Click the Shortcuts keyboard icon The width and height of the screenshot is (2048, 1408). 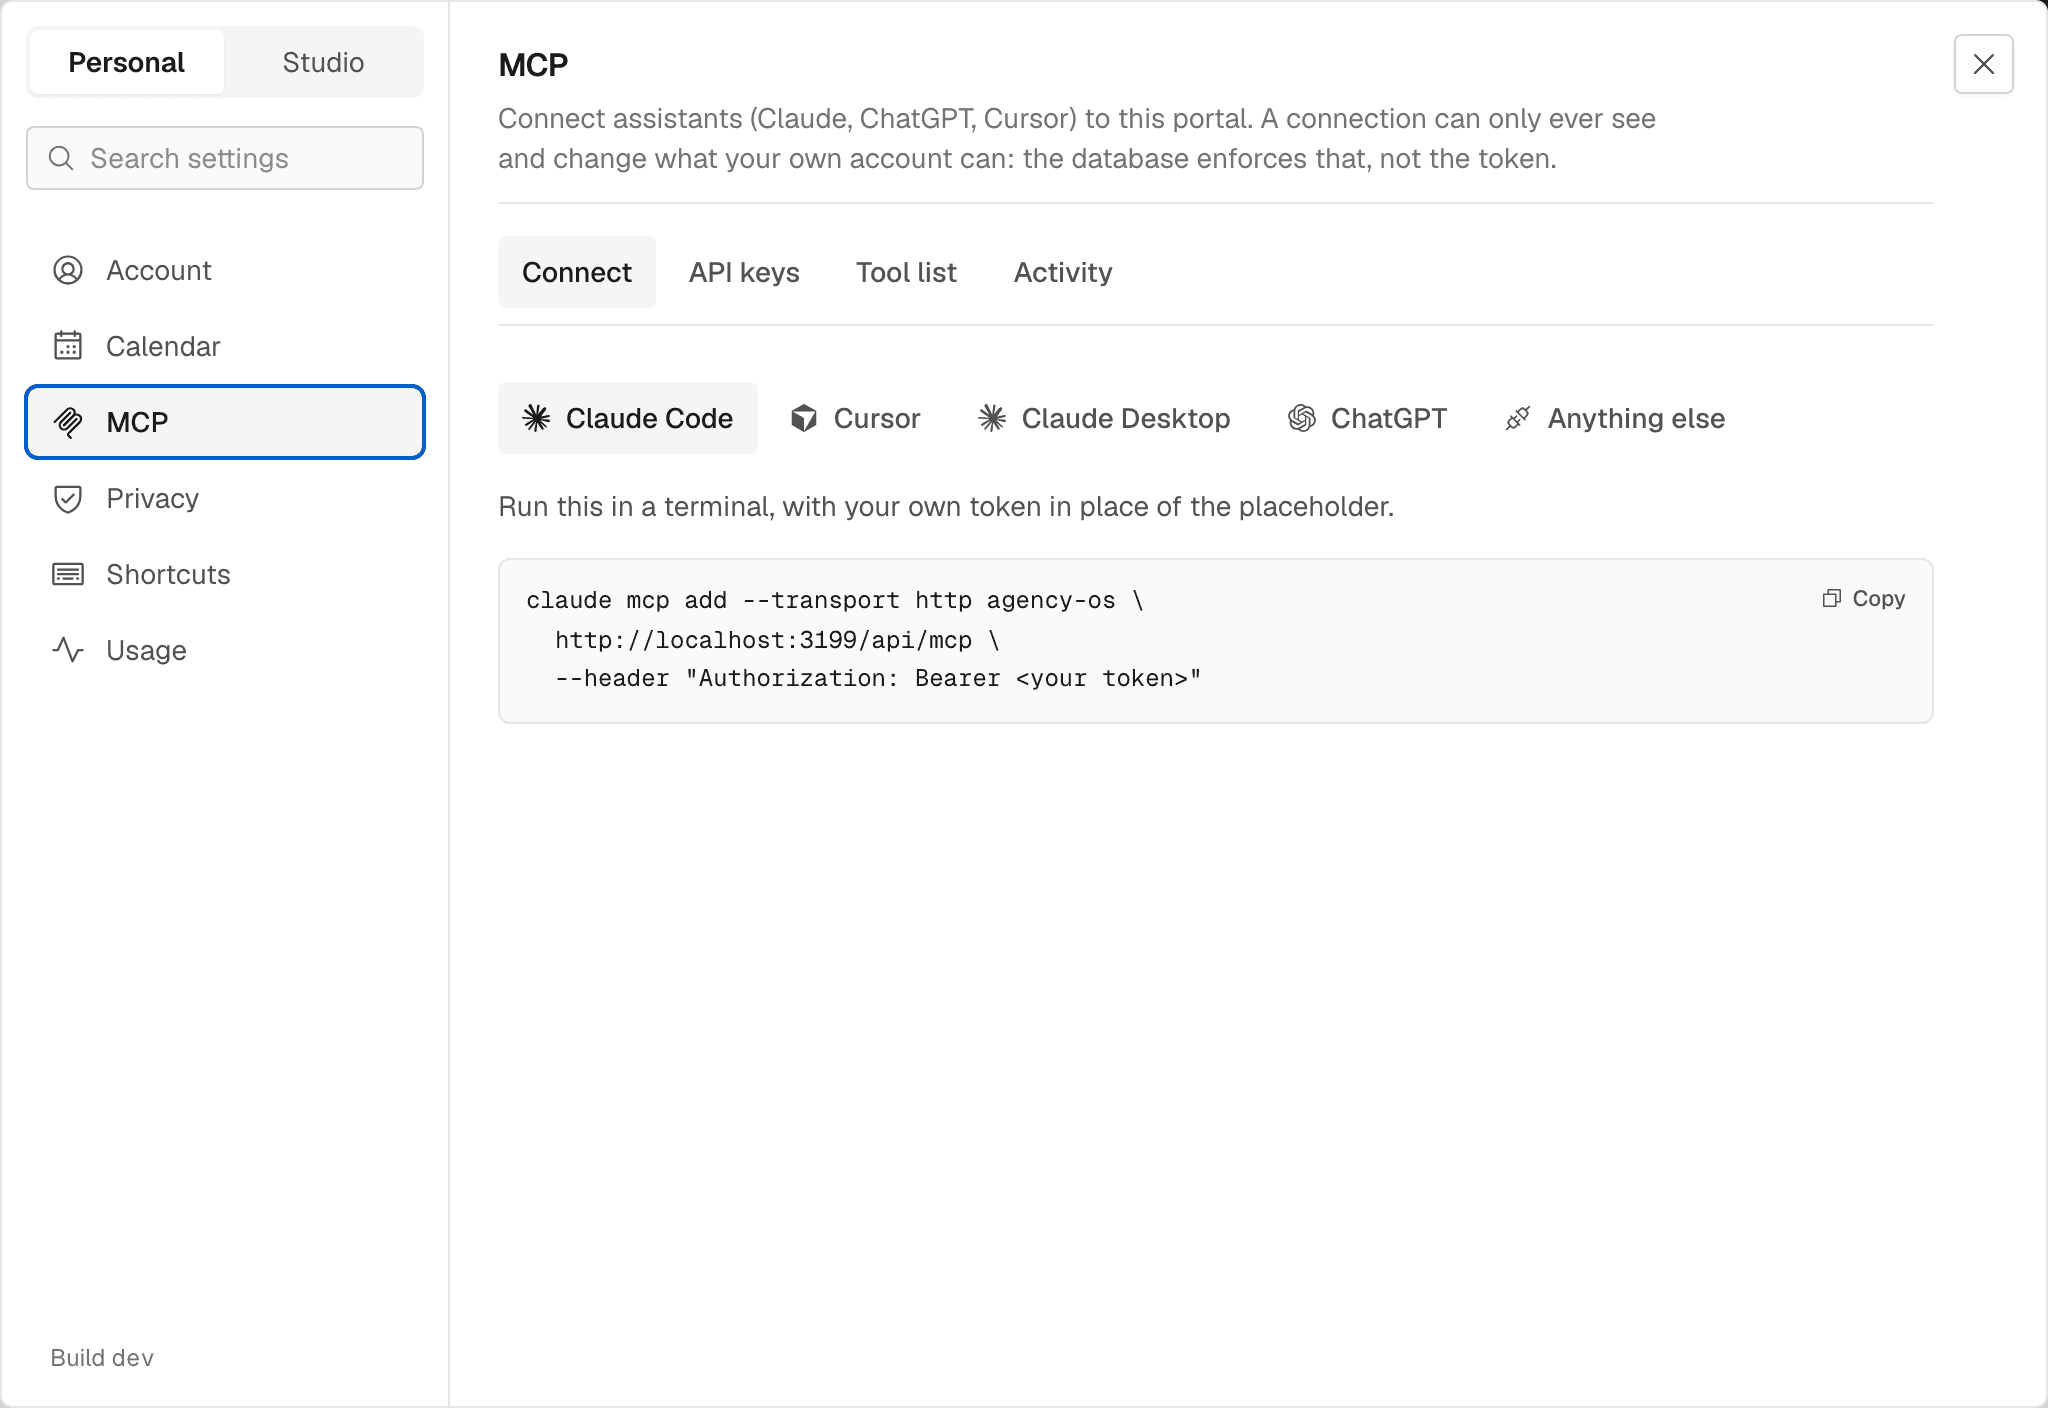(x=68, y=574)
